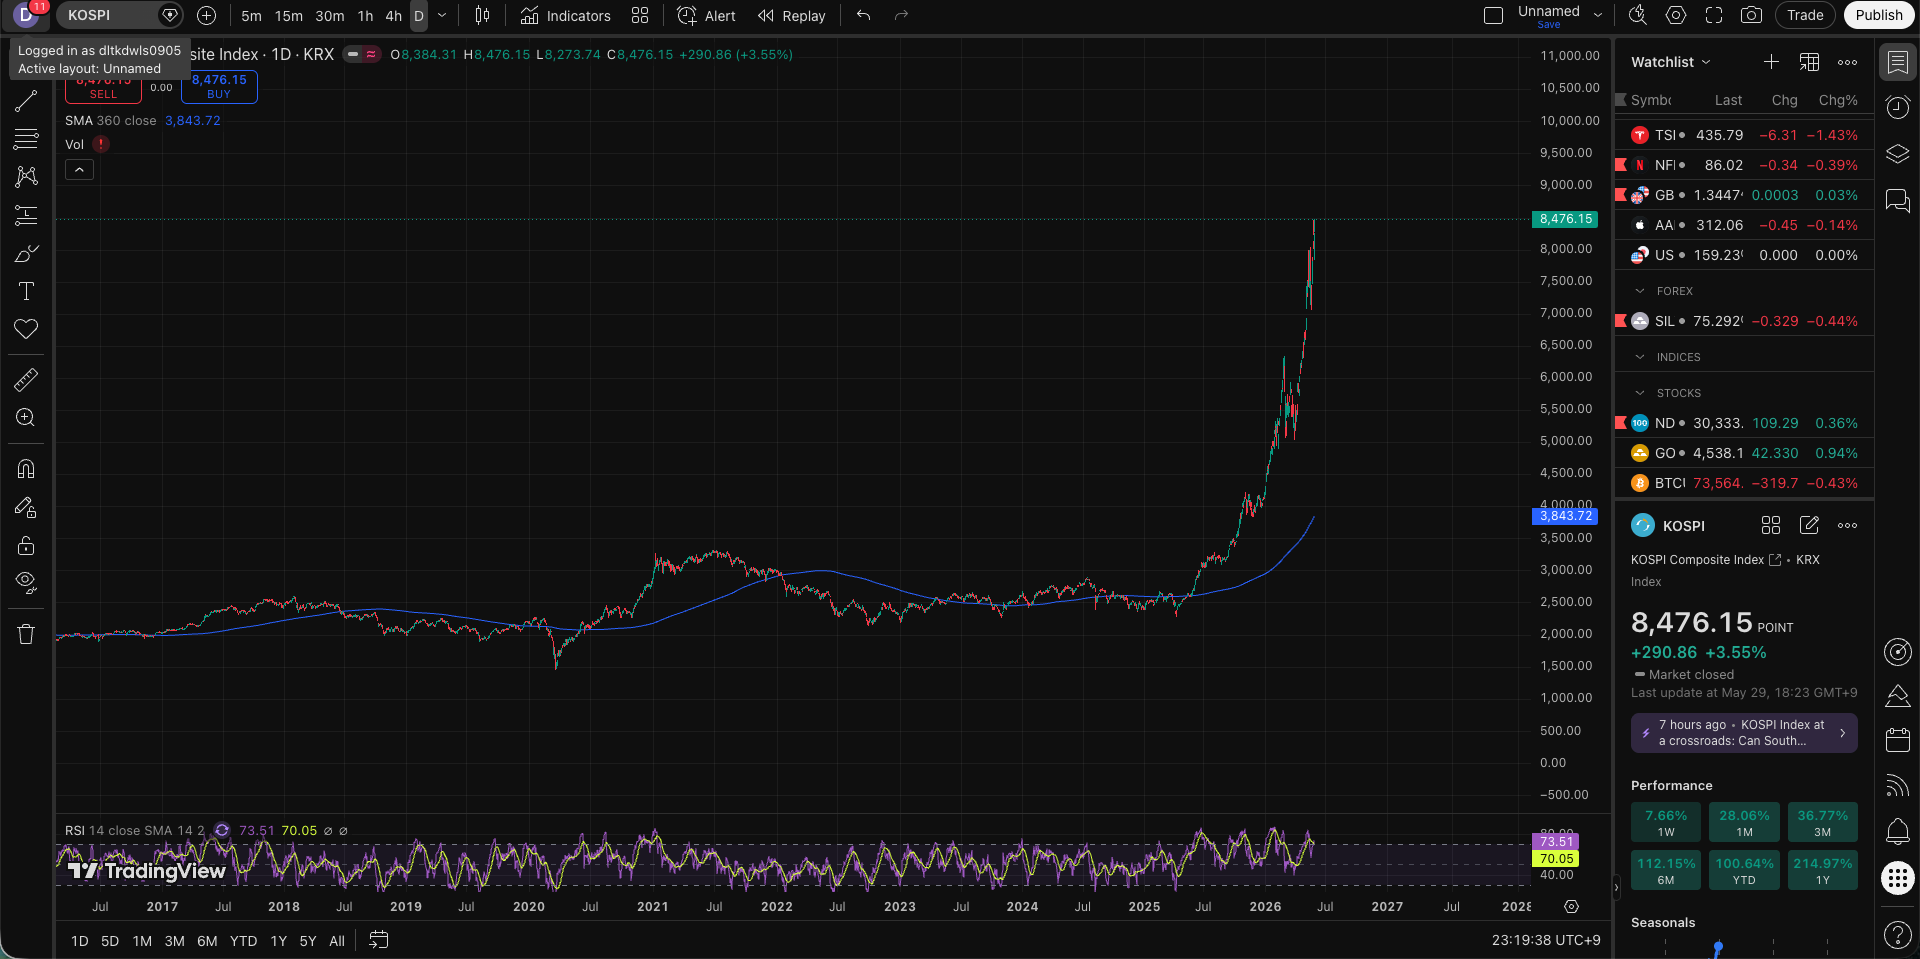Open chart type candlestick selector
The image size is (1920, 959).
tap(482, 15)
